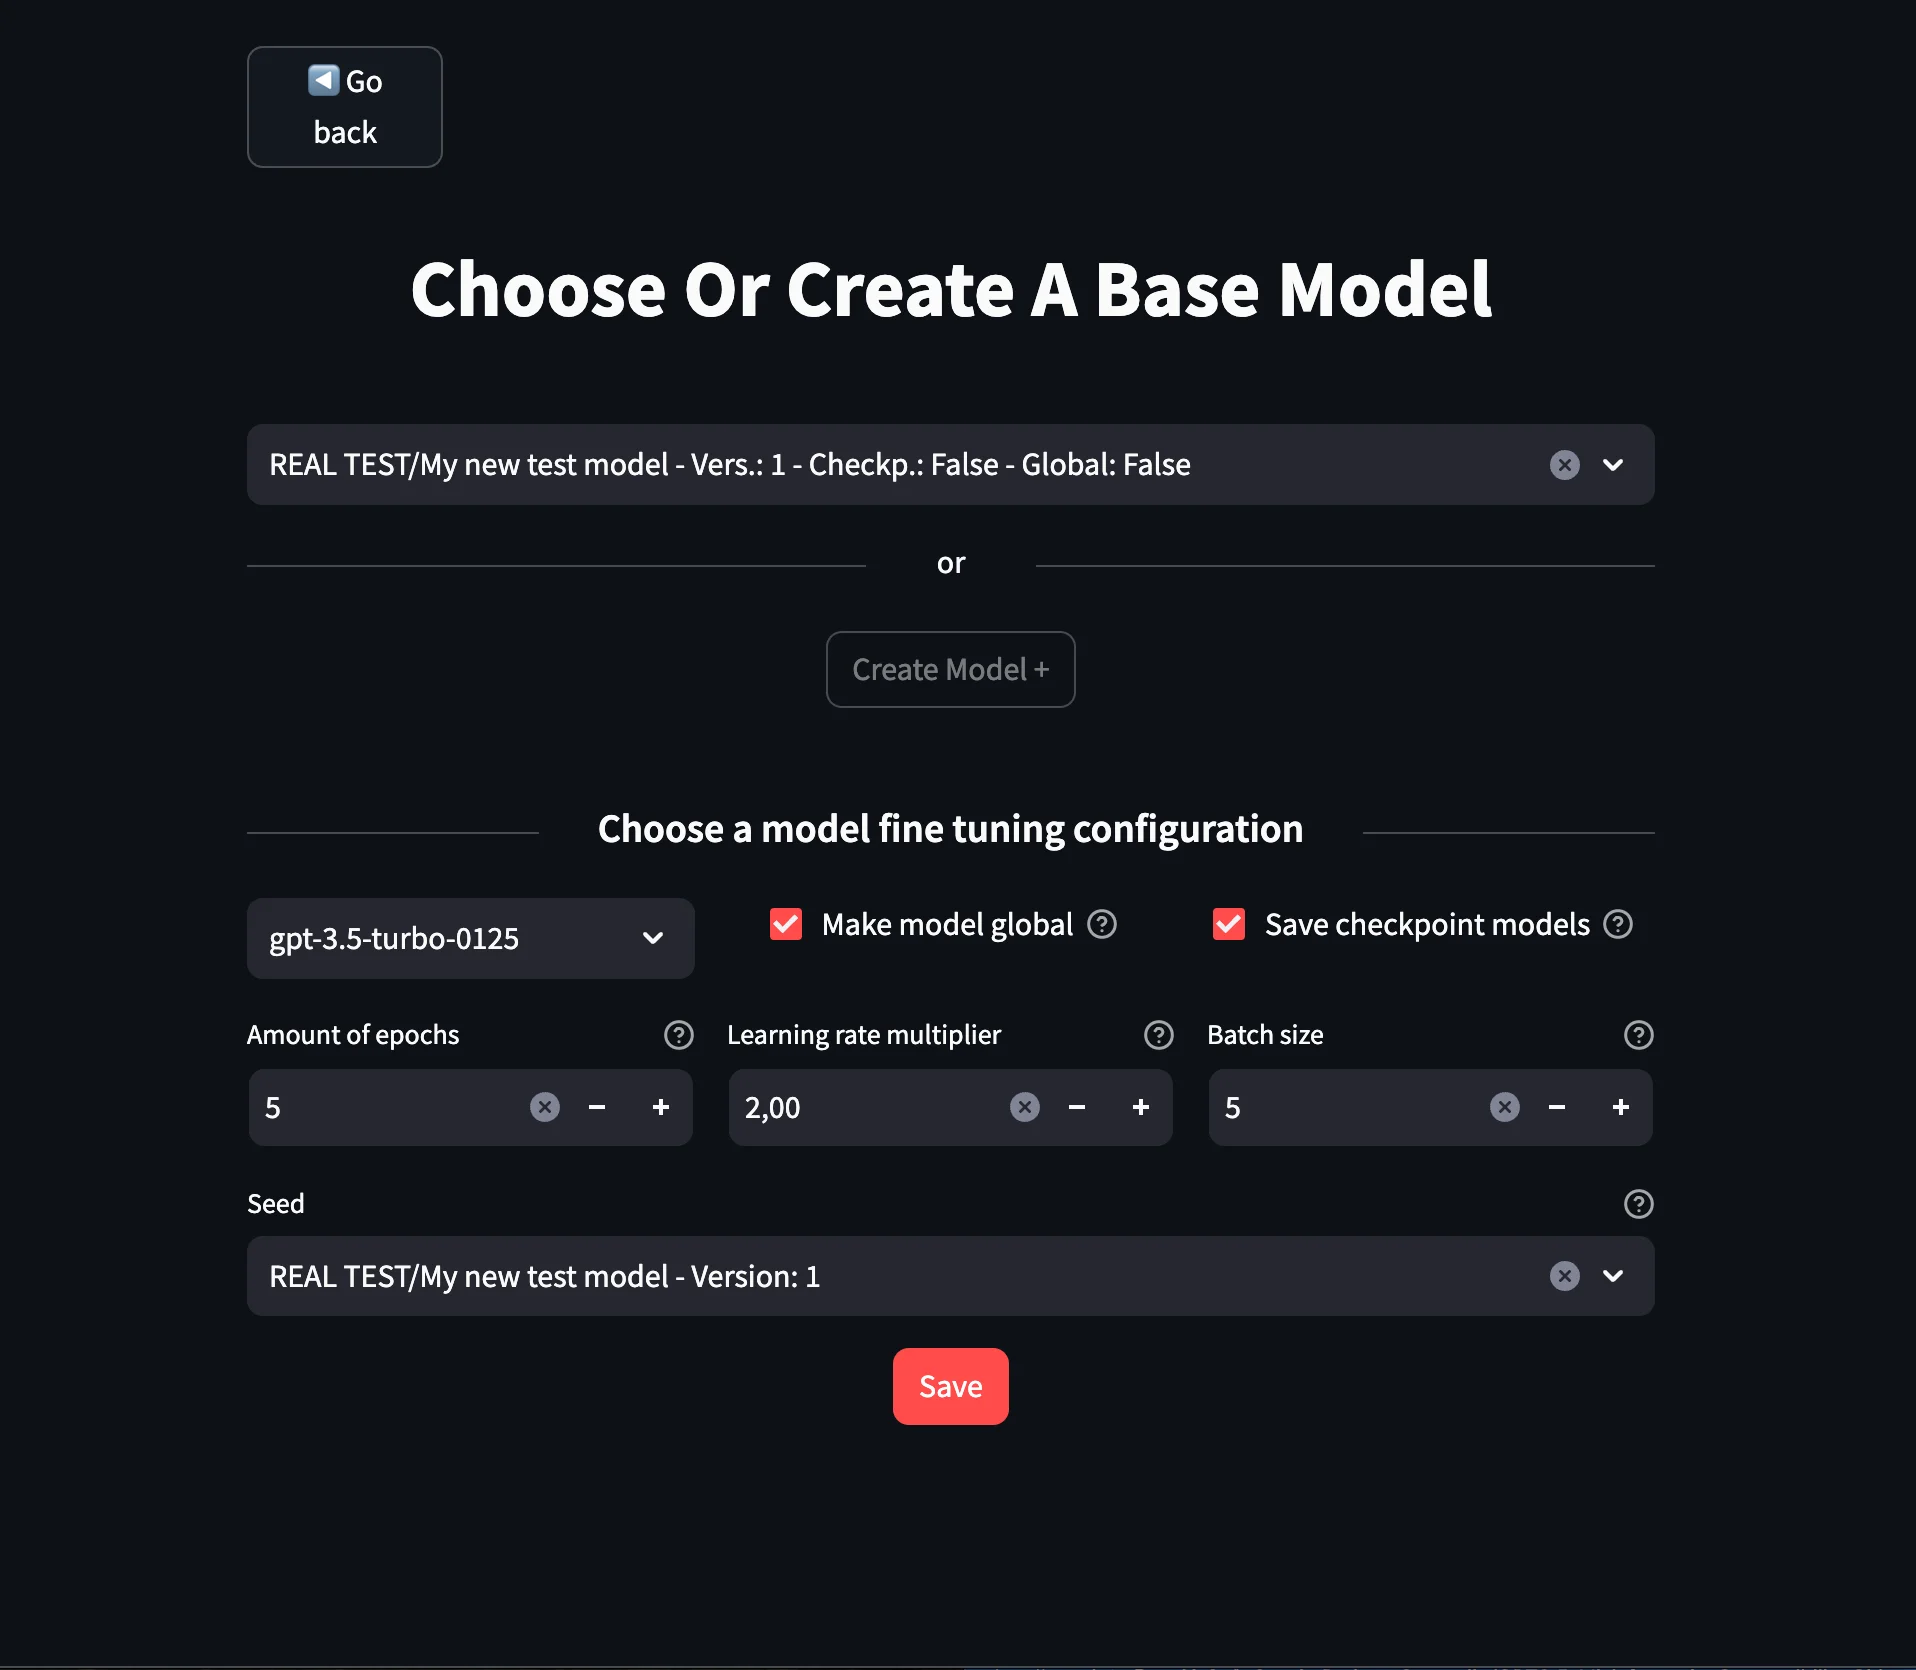This screenshot has height=1670, width=1916.
Task: Open the Batch size help tooltip
Action: point(1638,1035)
